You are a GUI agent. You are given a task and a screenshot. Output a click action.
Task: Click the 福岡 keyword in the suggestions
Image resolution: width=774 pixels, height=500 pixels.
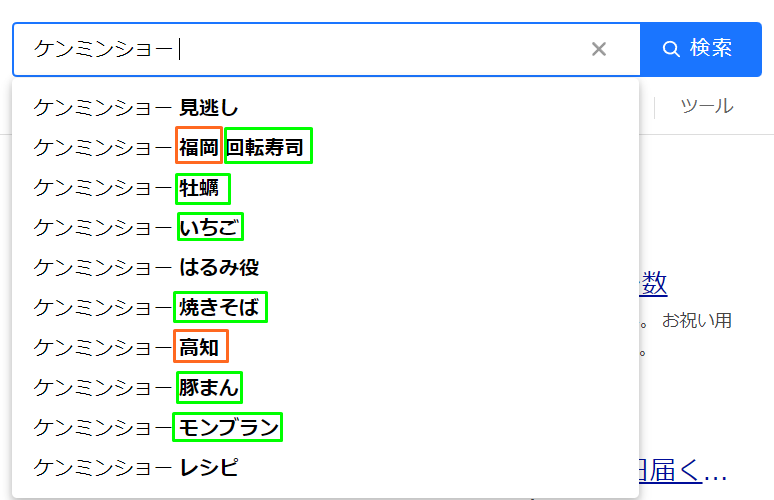click(198, 148)
